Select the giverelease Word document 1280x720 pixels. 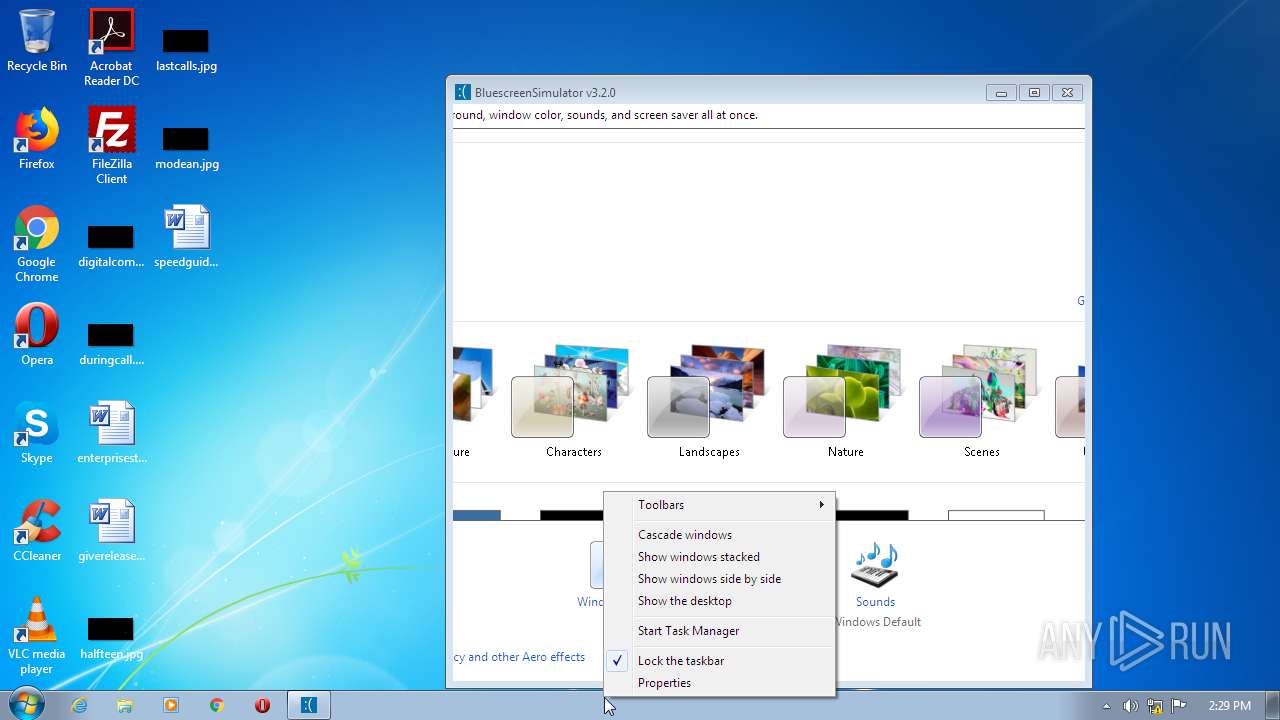(111, 530)
